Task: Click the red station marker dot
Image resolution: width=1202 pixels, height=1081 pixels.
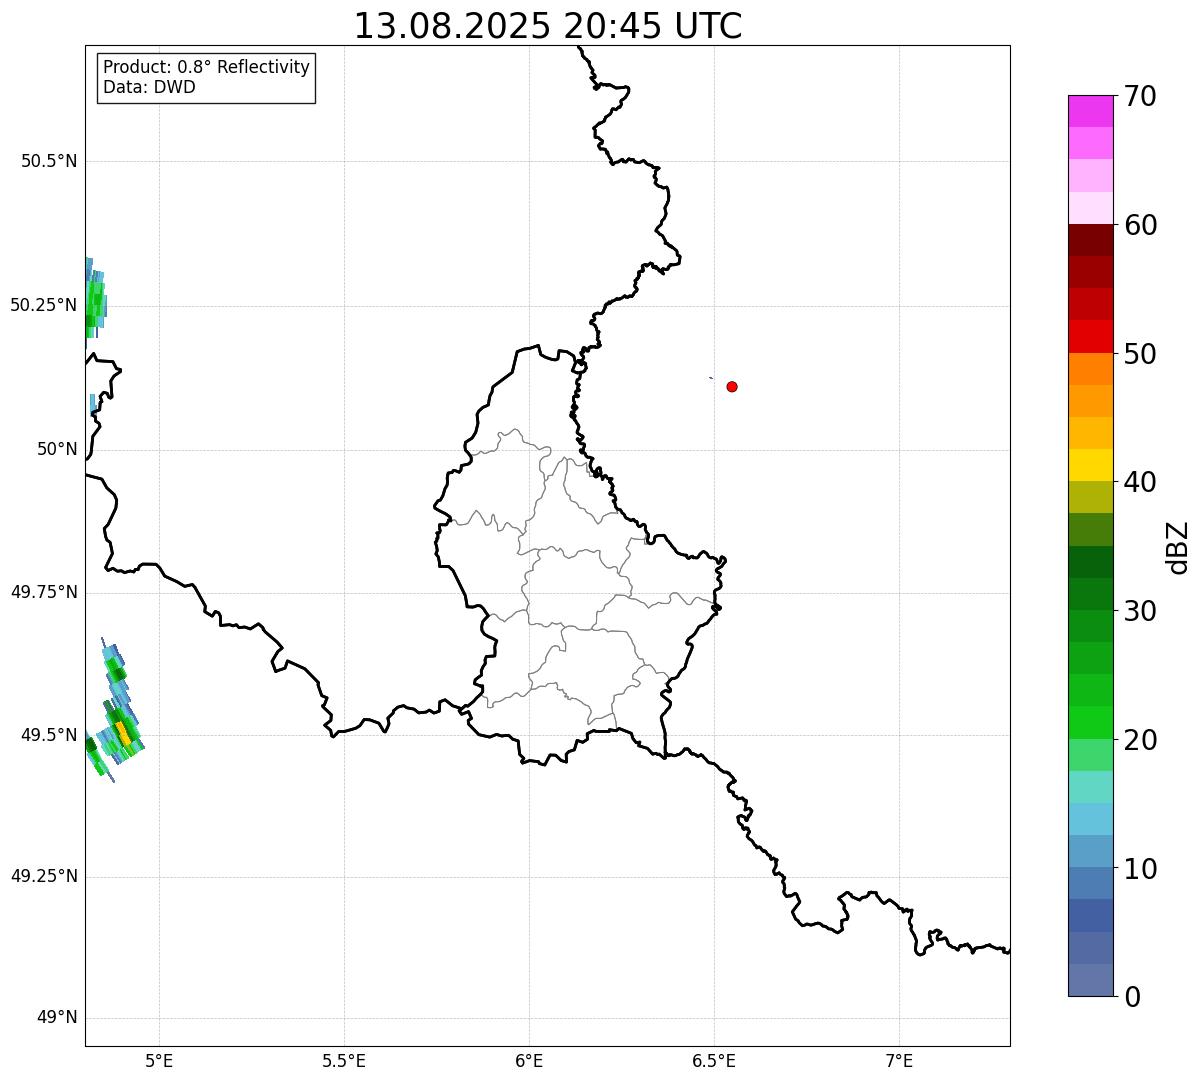Action: 732,387
